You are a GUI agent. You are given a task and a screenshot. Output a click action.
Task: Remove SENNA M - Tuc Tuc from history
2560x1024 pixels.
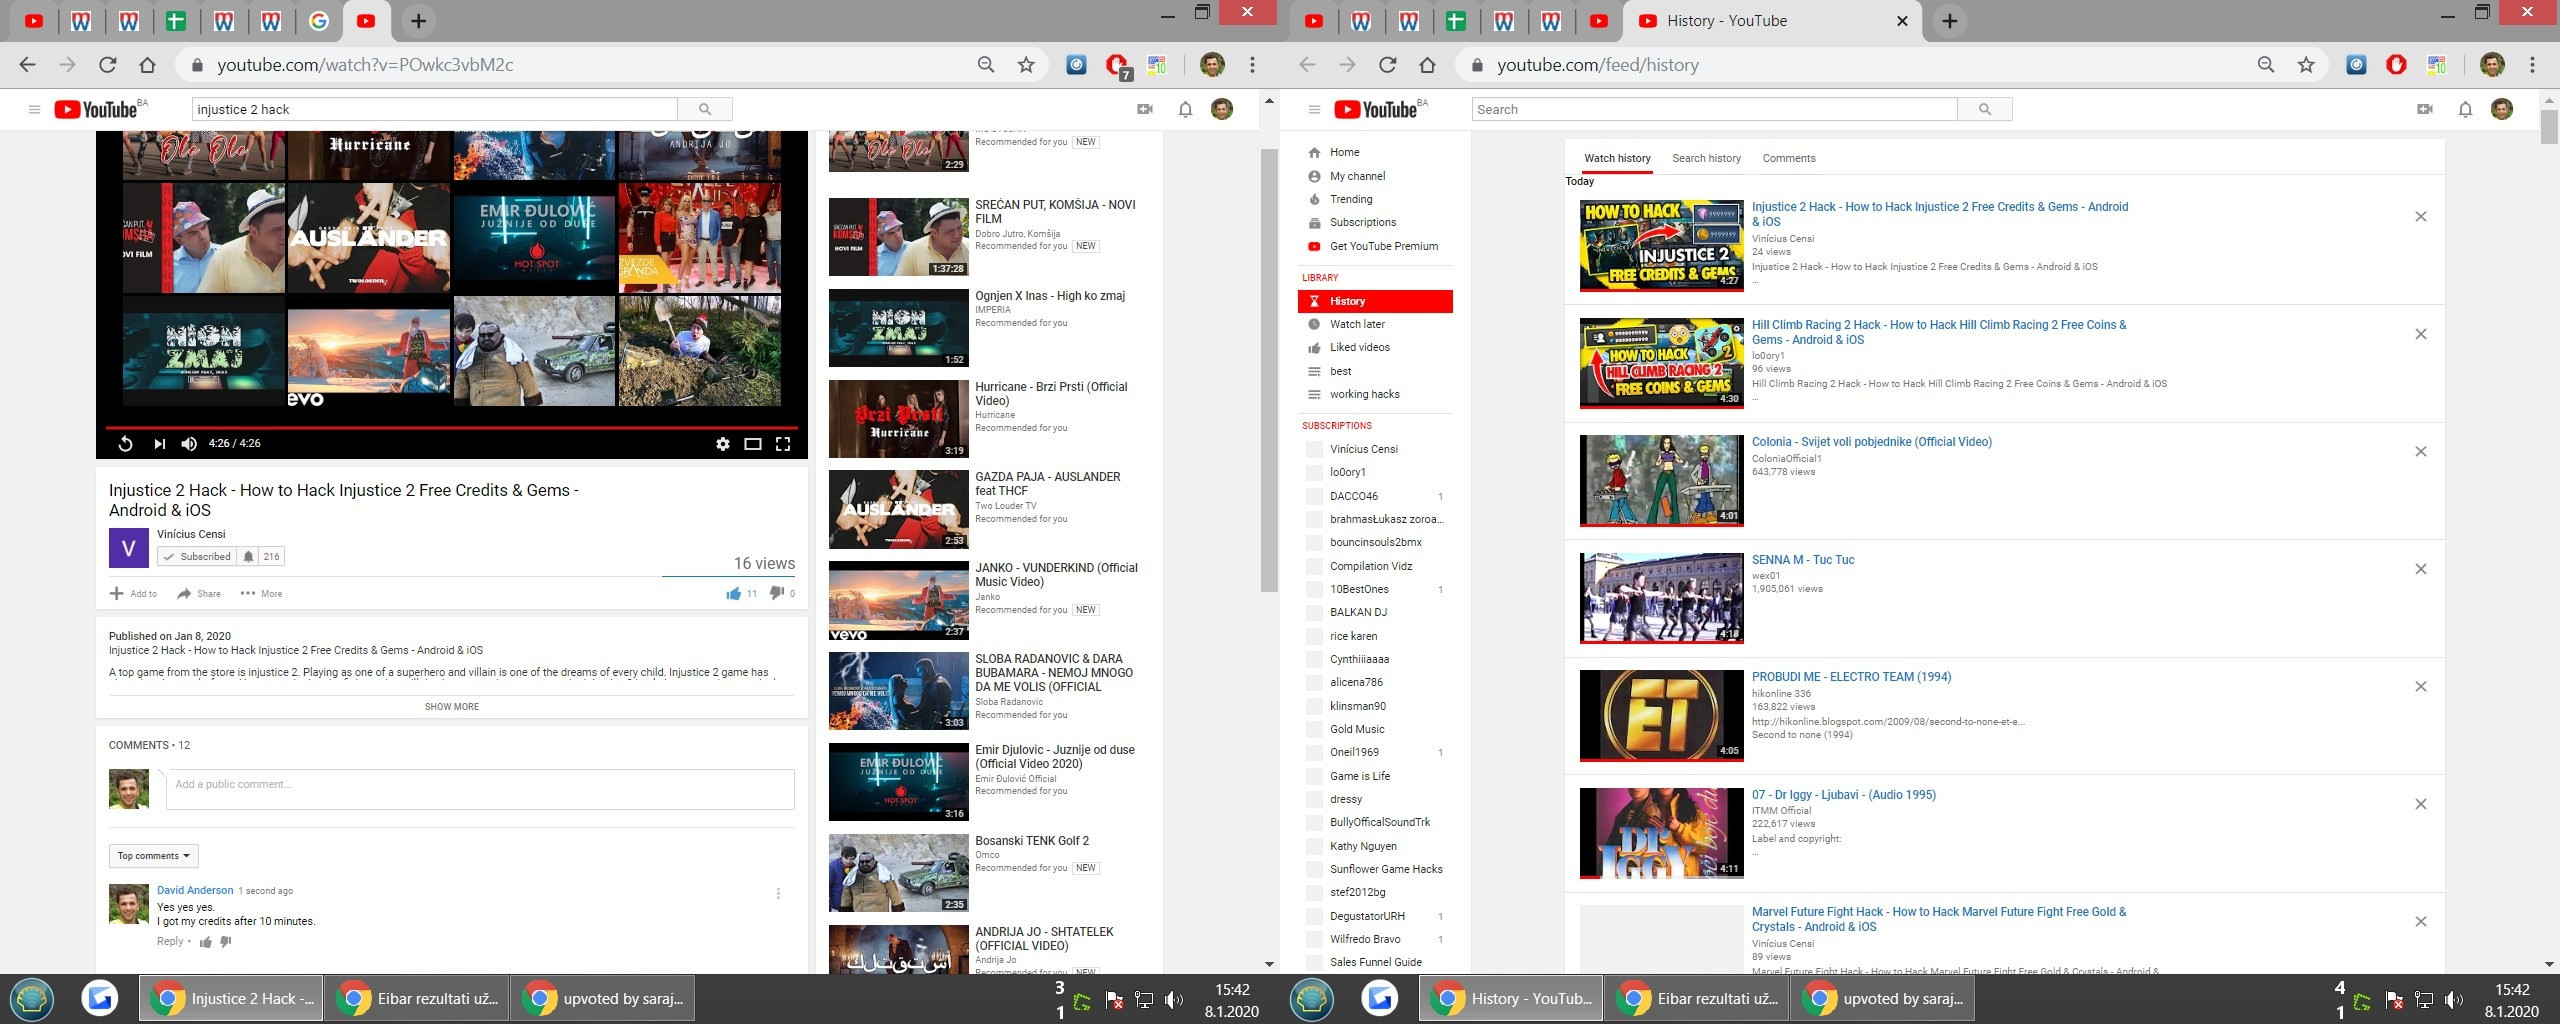click(x=2421, y=569)
